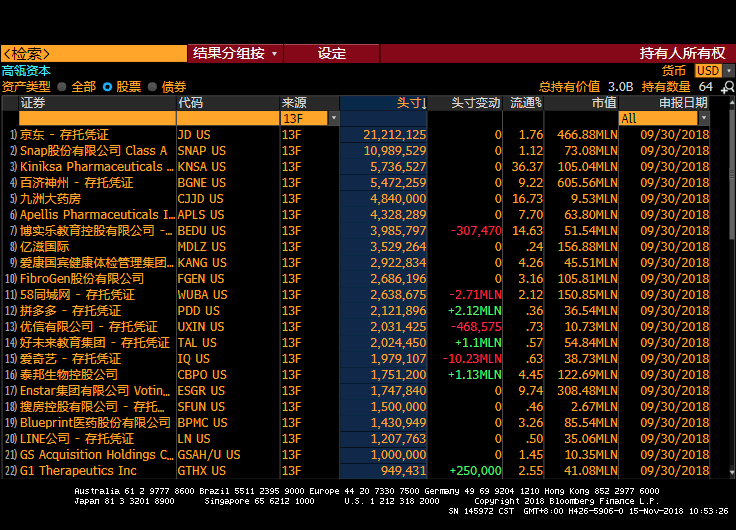Screen dimensions: 736x530
Task: Sort by the 申报日期 column header
Action: (x=665, y=103)
